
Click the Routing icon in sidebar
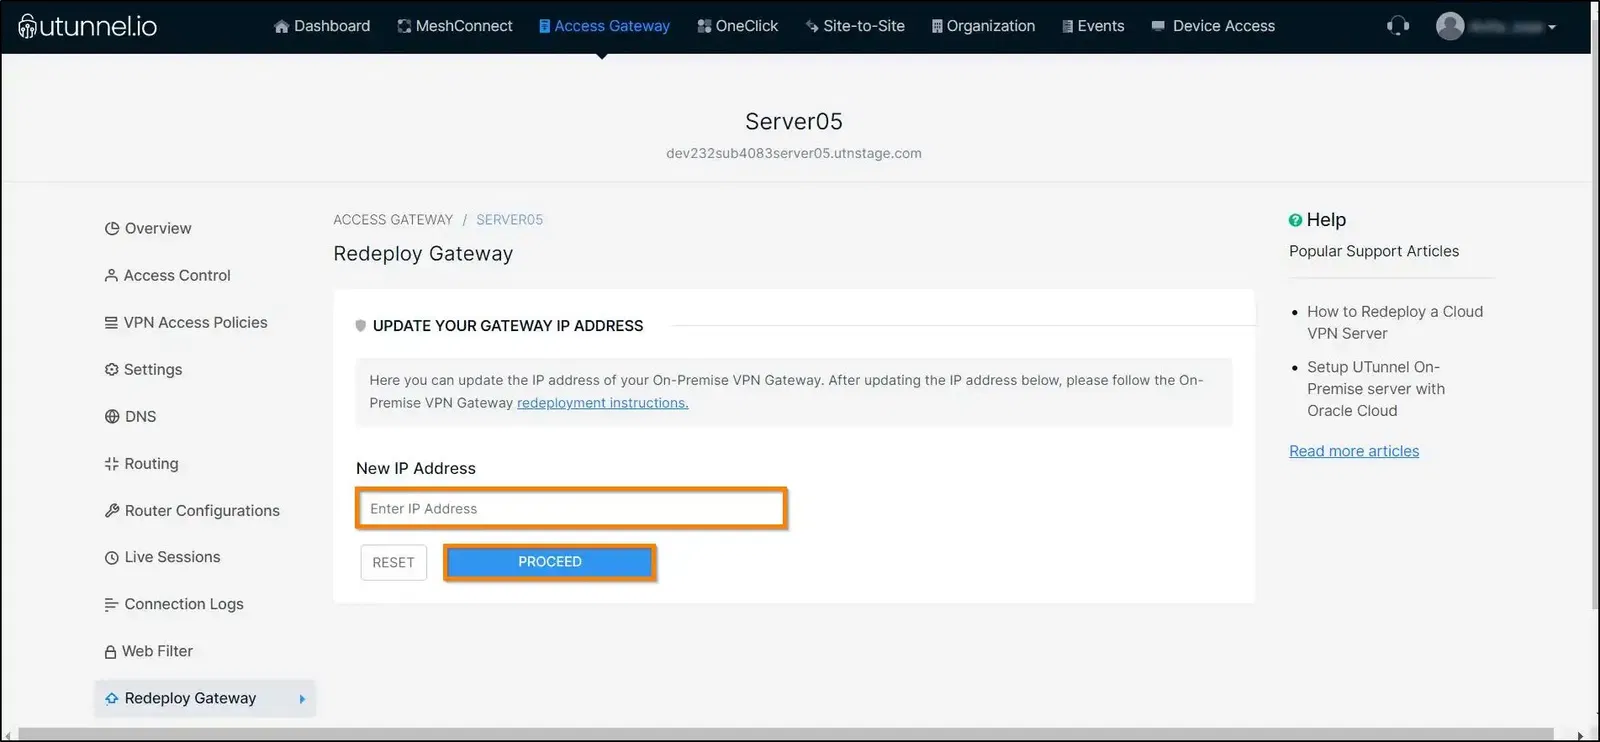(111, 463)
